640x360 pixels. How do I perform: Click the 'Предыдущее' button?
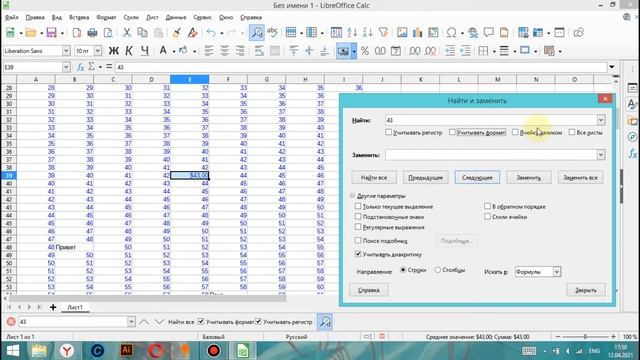tap(426, 177)
